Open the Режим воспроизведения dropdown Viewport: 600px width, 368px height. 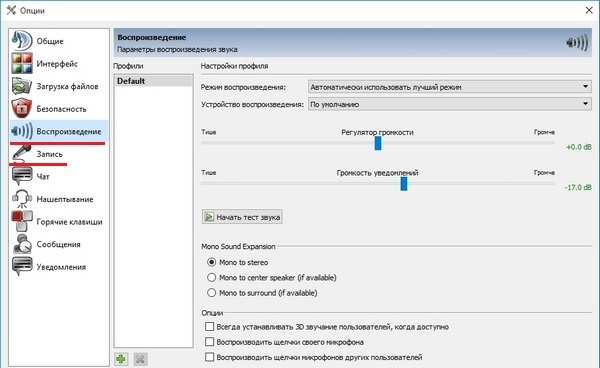pyautogui.click(x=450, y=87)
